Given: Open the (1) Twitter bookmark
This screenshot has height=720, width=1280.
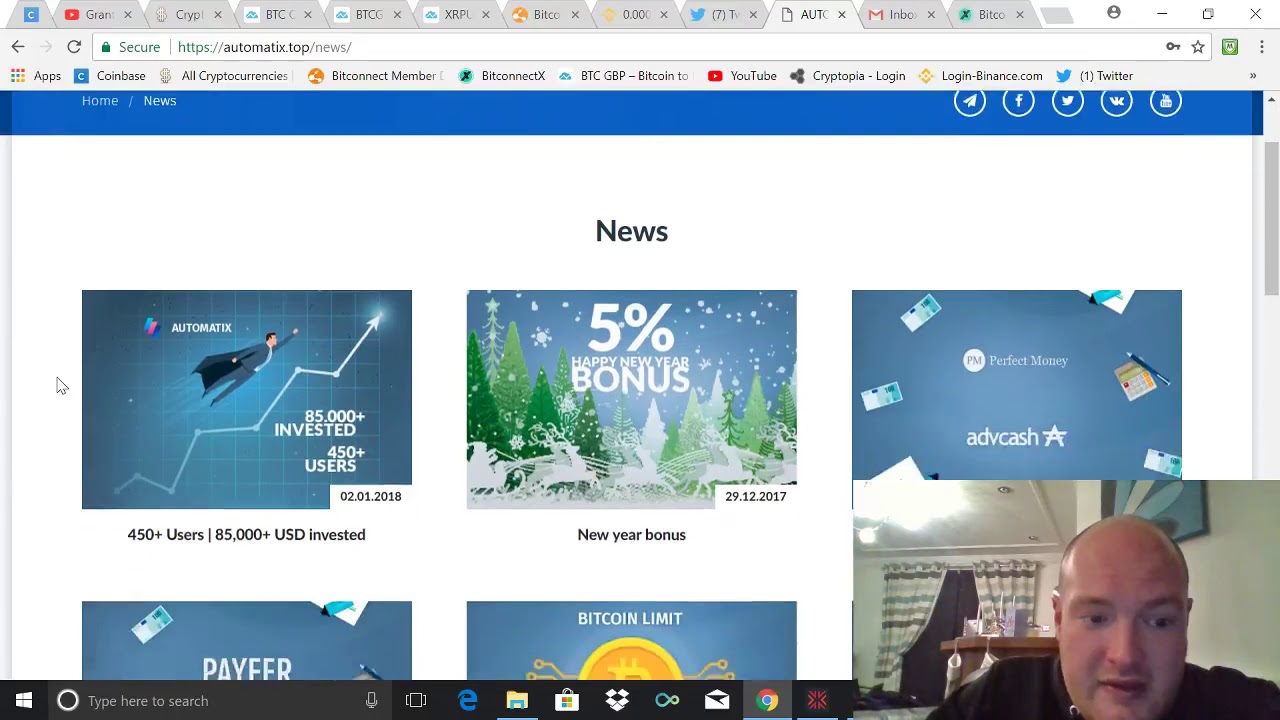Looking at the screenshot, I should click(1094, 76).
